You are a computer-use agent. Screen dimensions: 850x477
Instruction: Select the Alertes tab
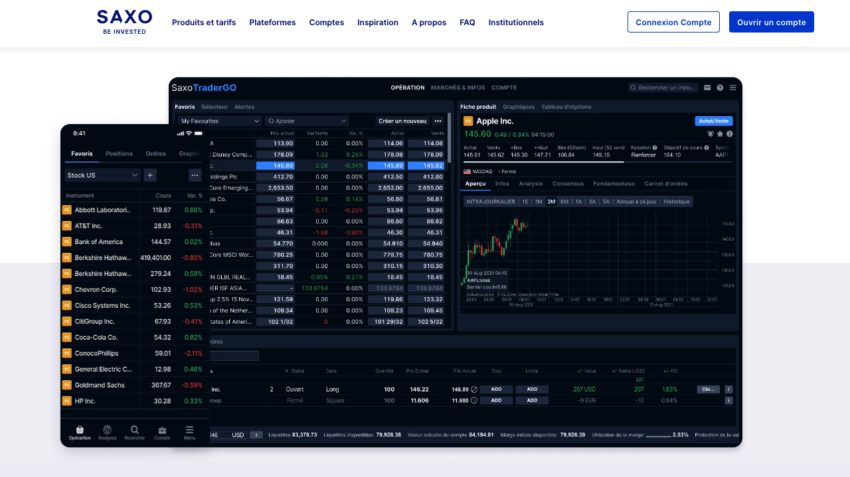tap(244, 107)
